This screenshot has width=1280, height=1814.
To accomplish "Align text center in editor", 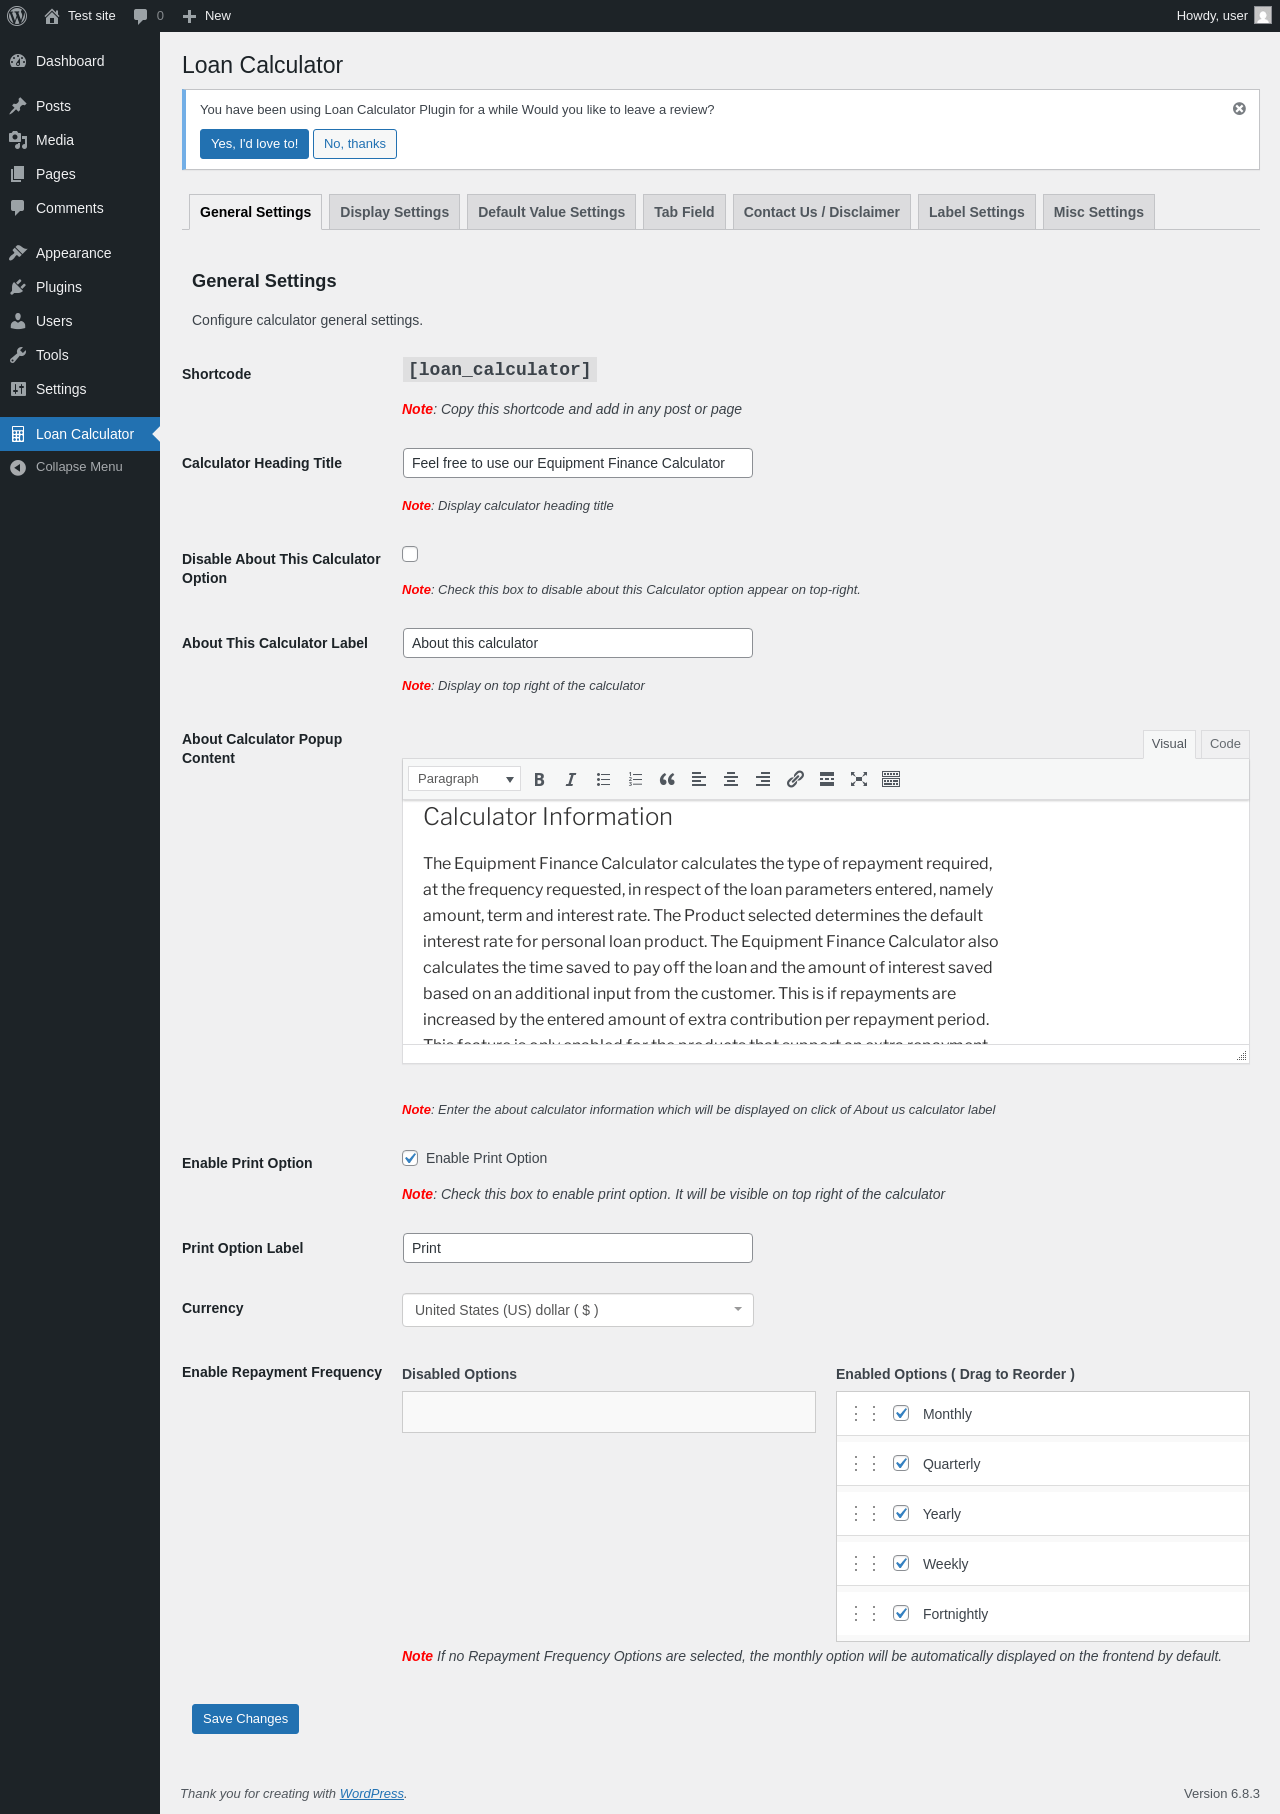I will click(x=731, y=779).
